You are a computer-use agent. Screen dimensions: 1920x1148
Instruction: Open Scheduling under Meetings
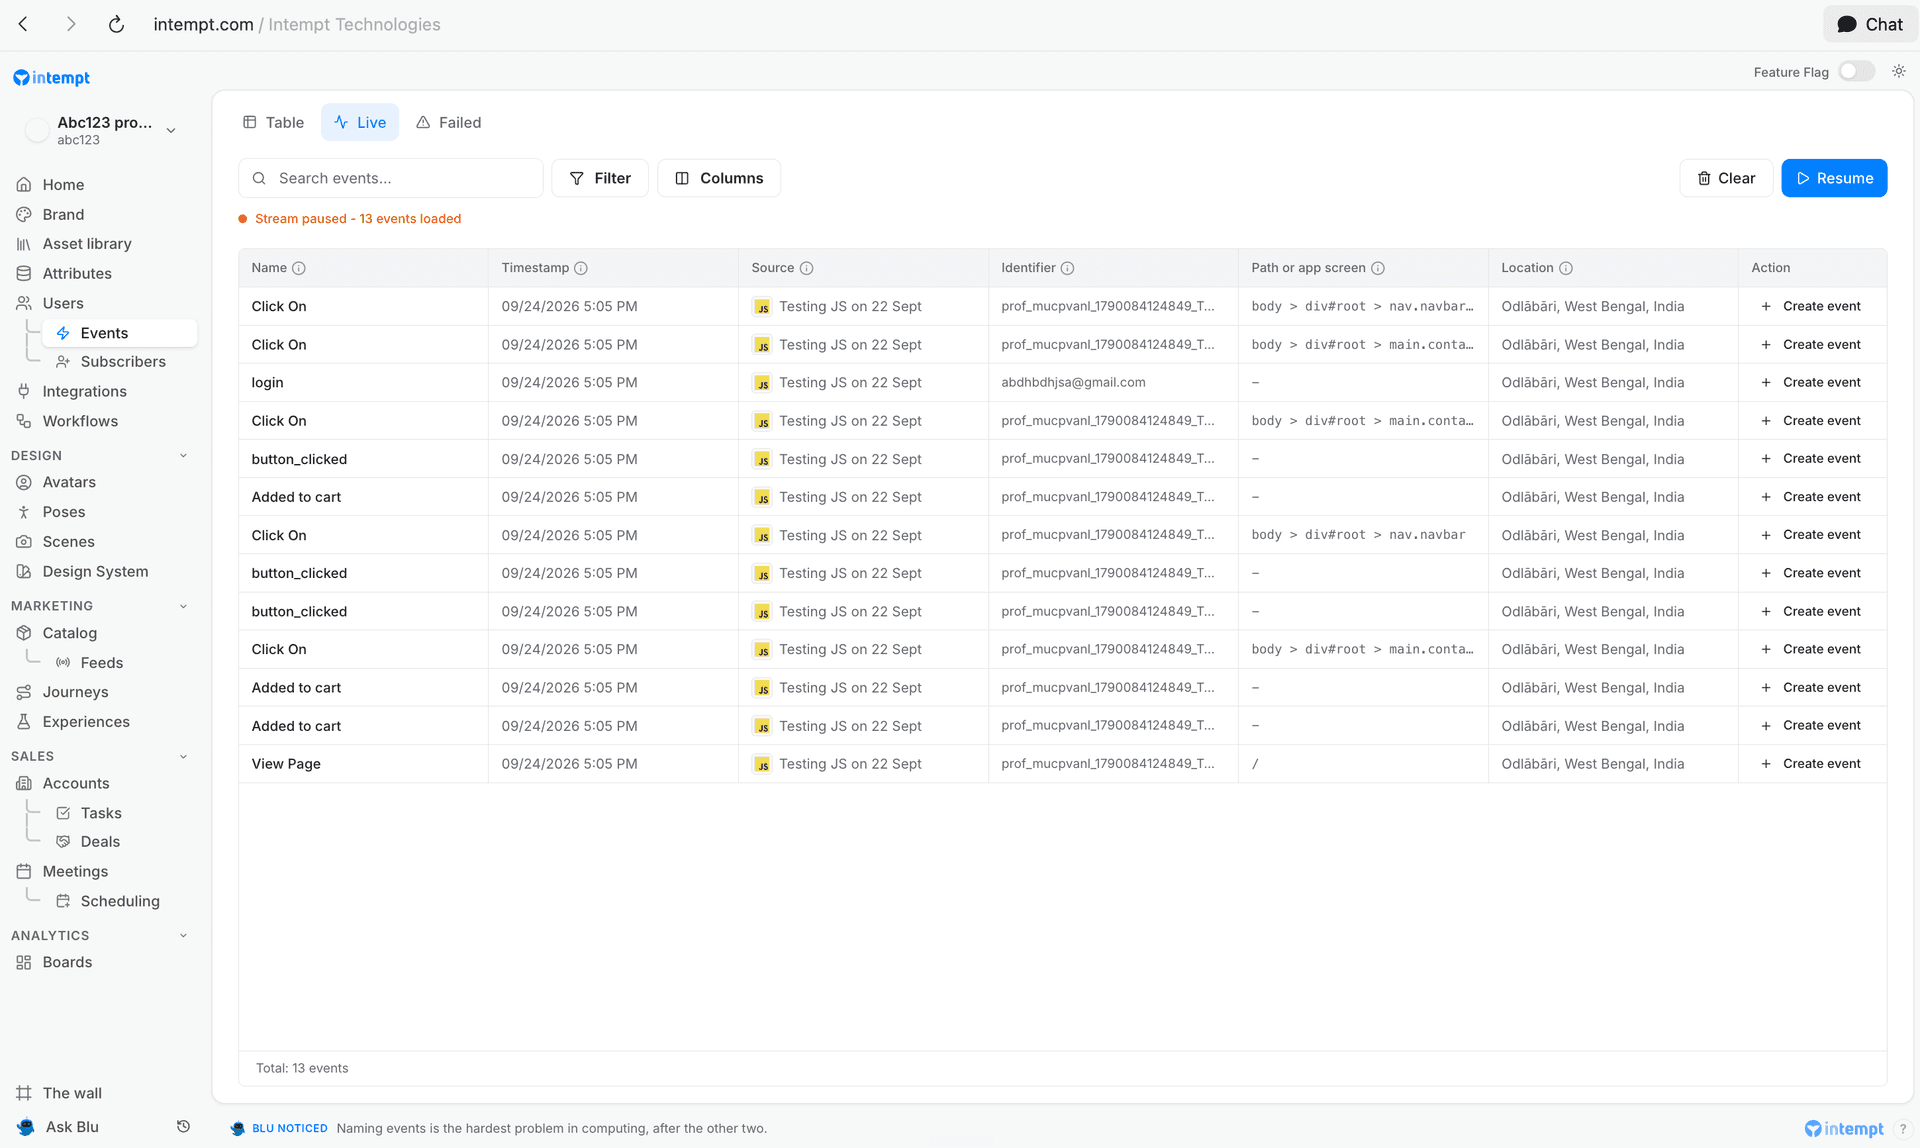coord(119,902)
